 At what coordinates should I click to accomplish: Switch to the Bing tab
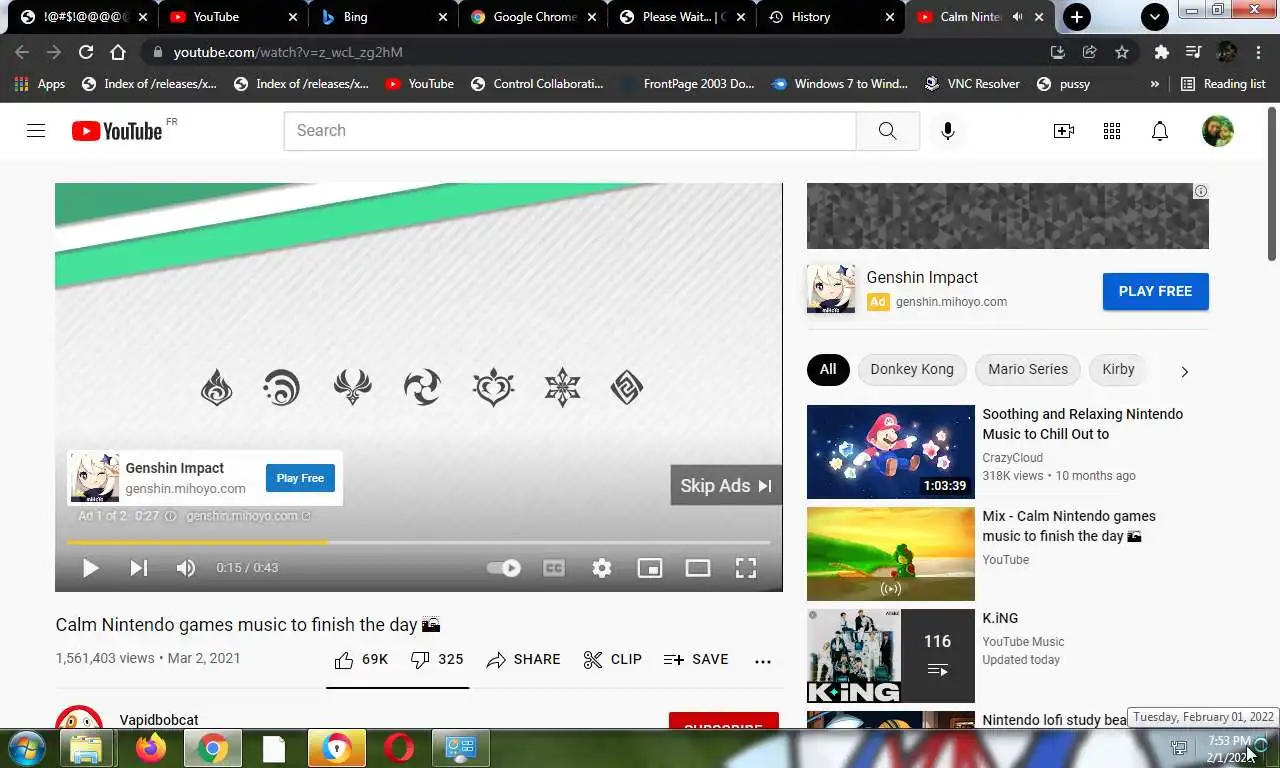point(383,17)
